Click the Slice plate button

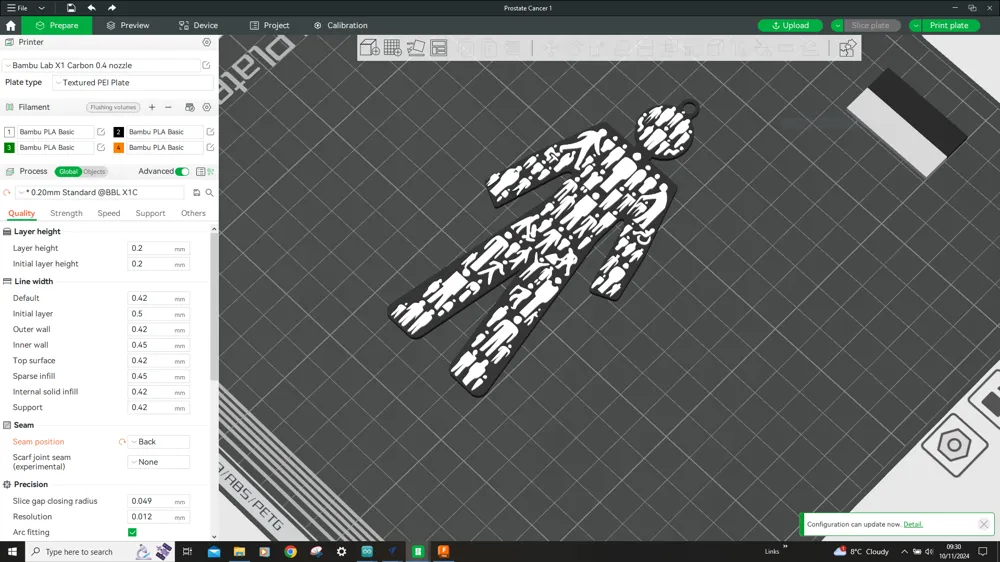[870, 26]
